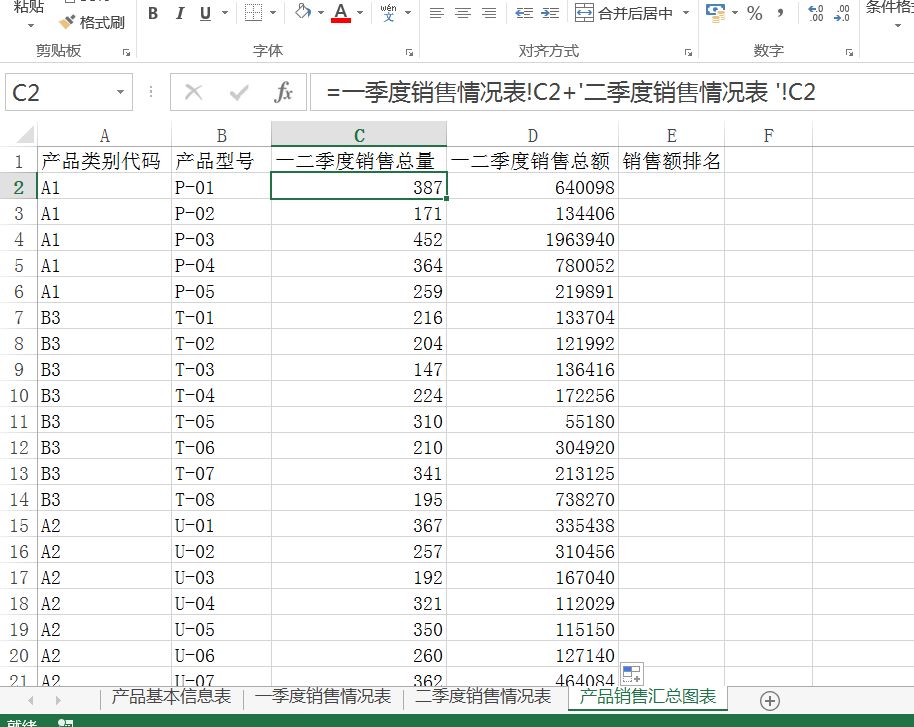Toggle bold formatting
The height and width of the screenshot is (727, 914).
click(x=153, y=14)
